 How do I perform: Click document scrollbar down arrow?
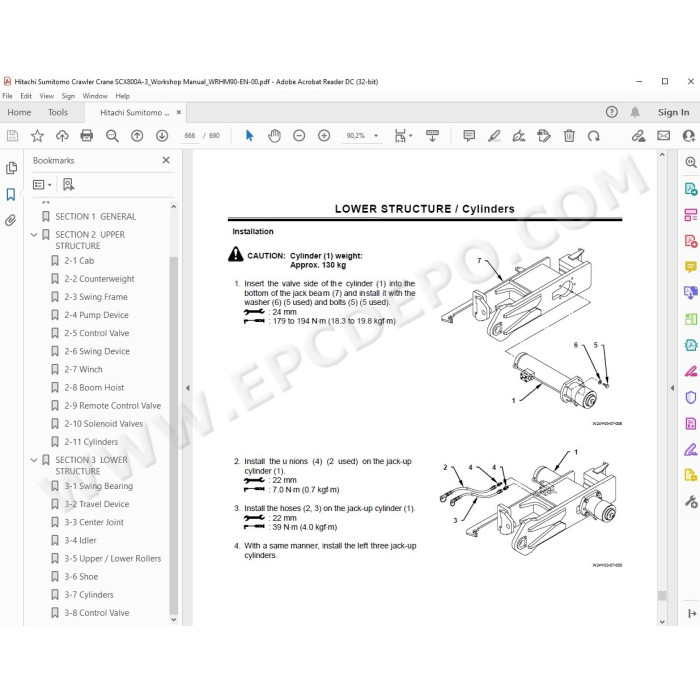tap(662, 621)
